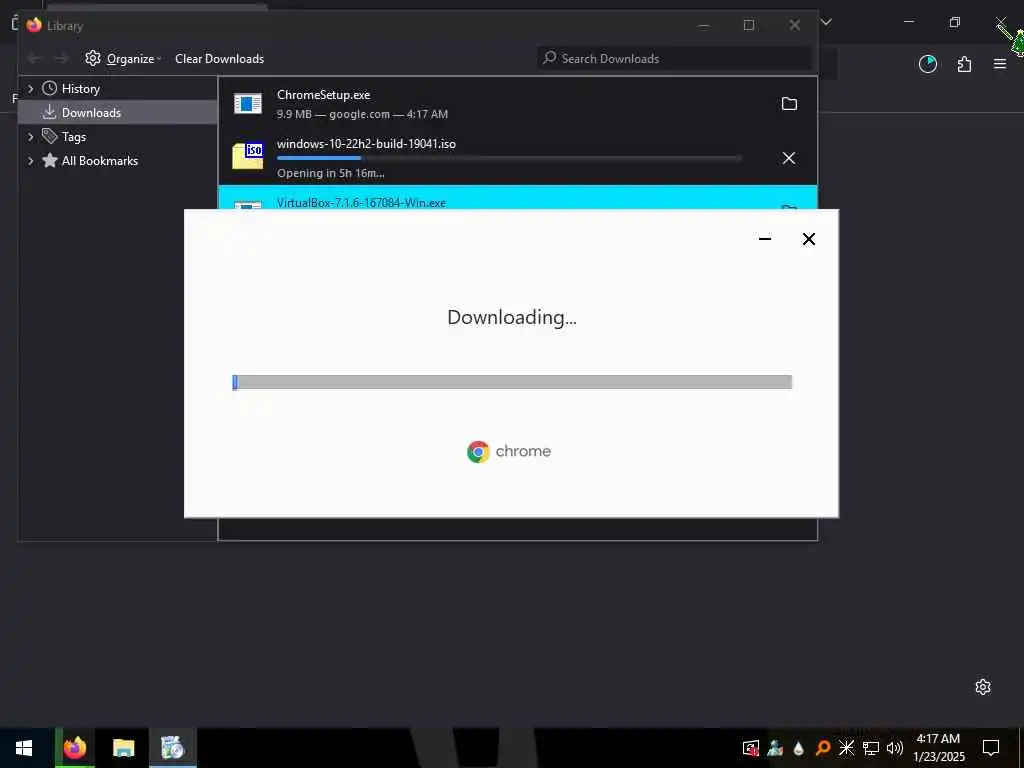Select windows-10-22h2-build-19041.iso entry

(517, 158)
